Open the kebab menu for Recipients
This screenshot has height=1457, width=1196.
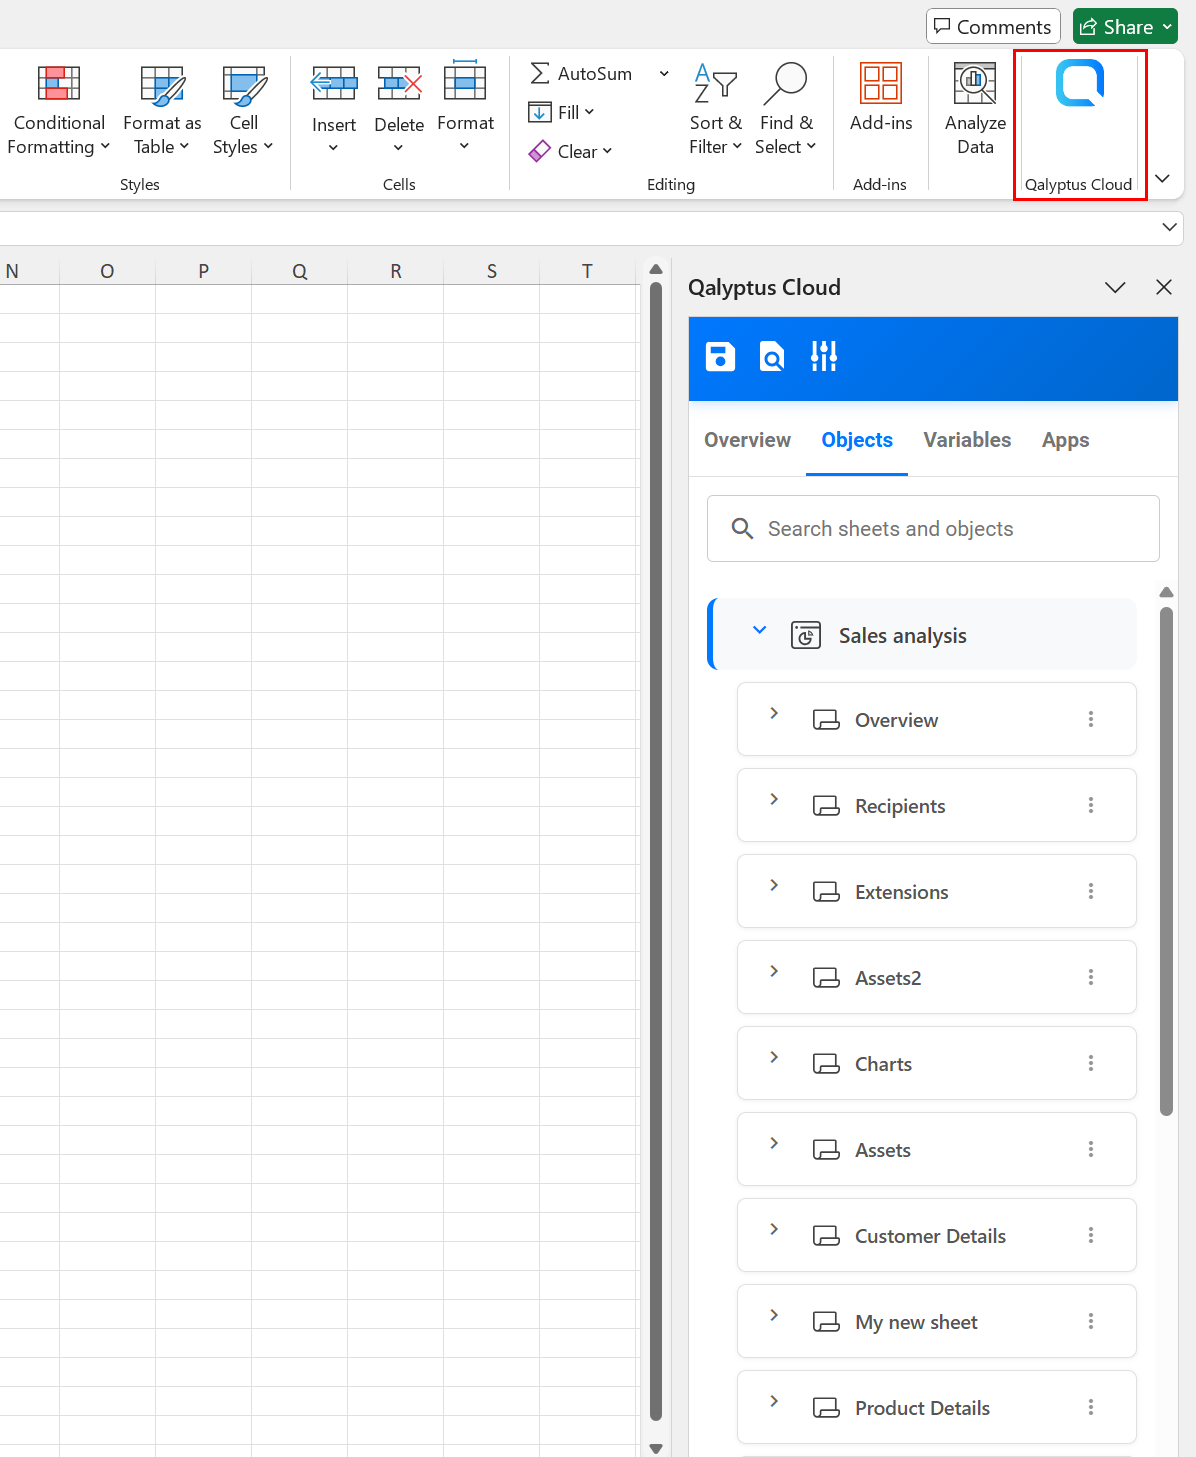1091,805
